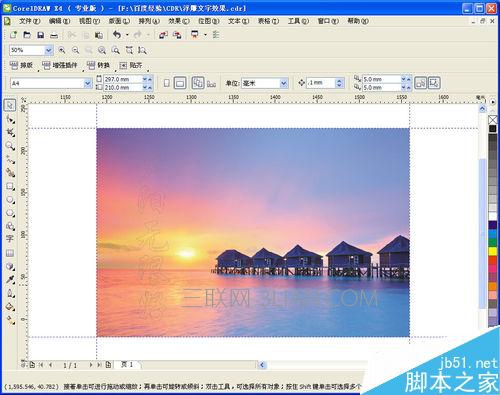
Task: Adjust duplicate distance X 5.0 mm spinner
Action: tap(406, 79)
